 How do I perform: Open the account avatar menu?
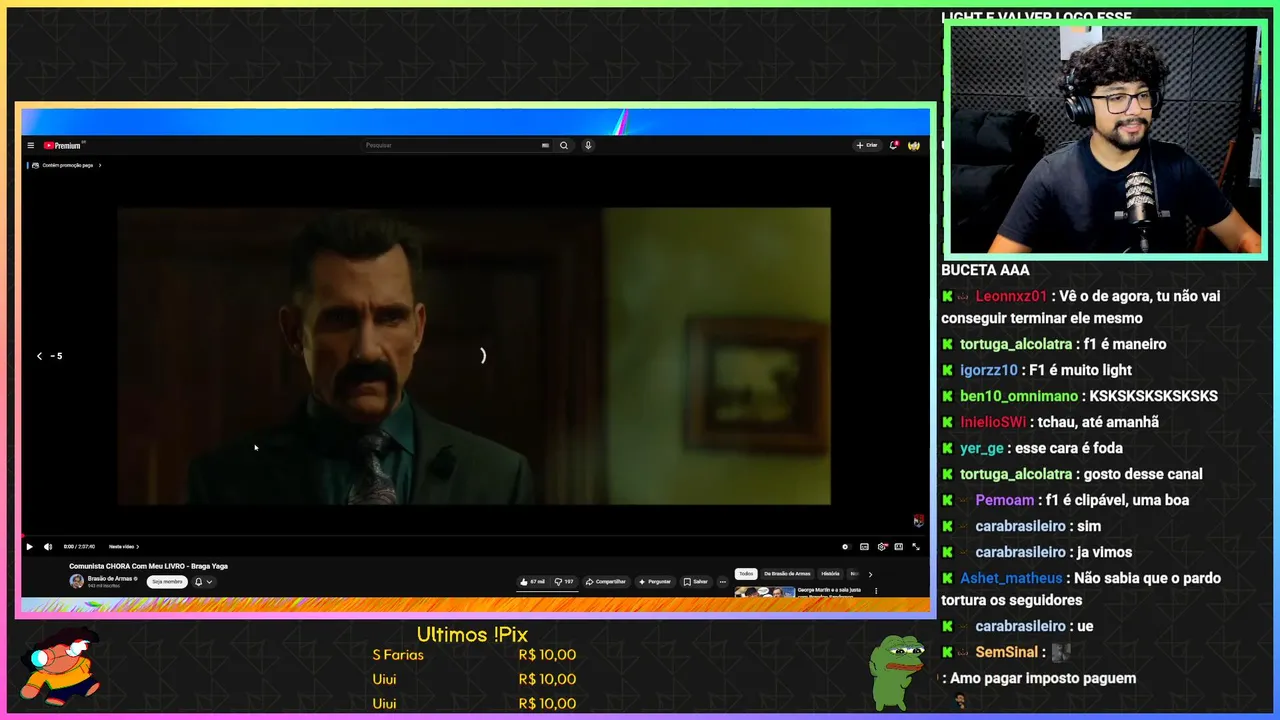(913, 145)
